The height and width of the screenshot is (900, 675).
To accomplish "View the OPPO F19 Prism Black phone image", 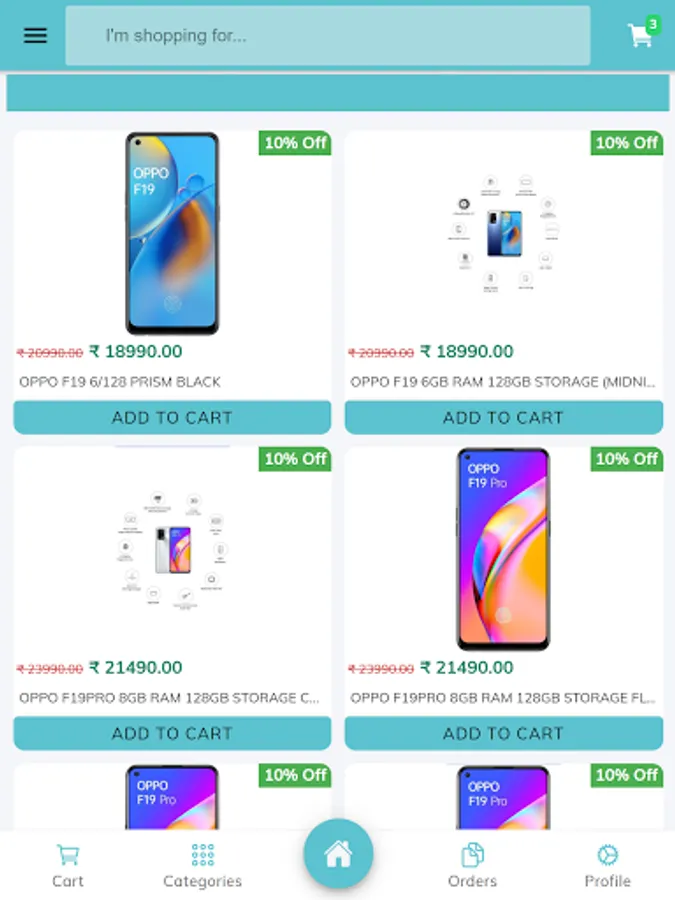I will tap(172, 234).
